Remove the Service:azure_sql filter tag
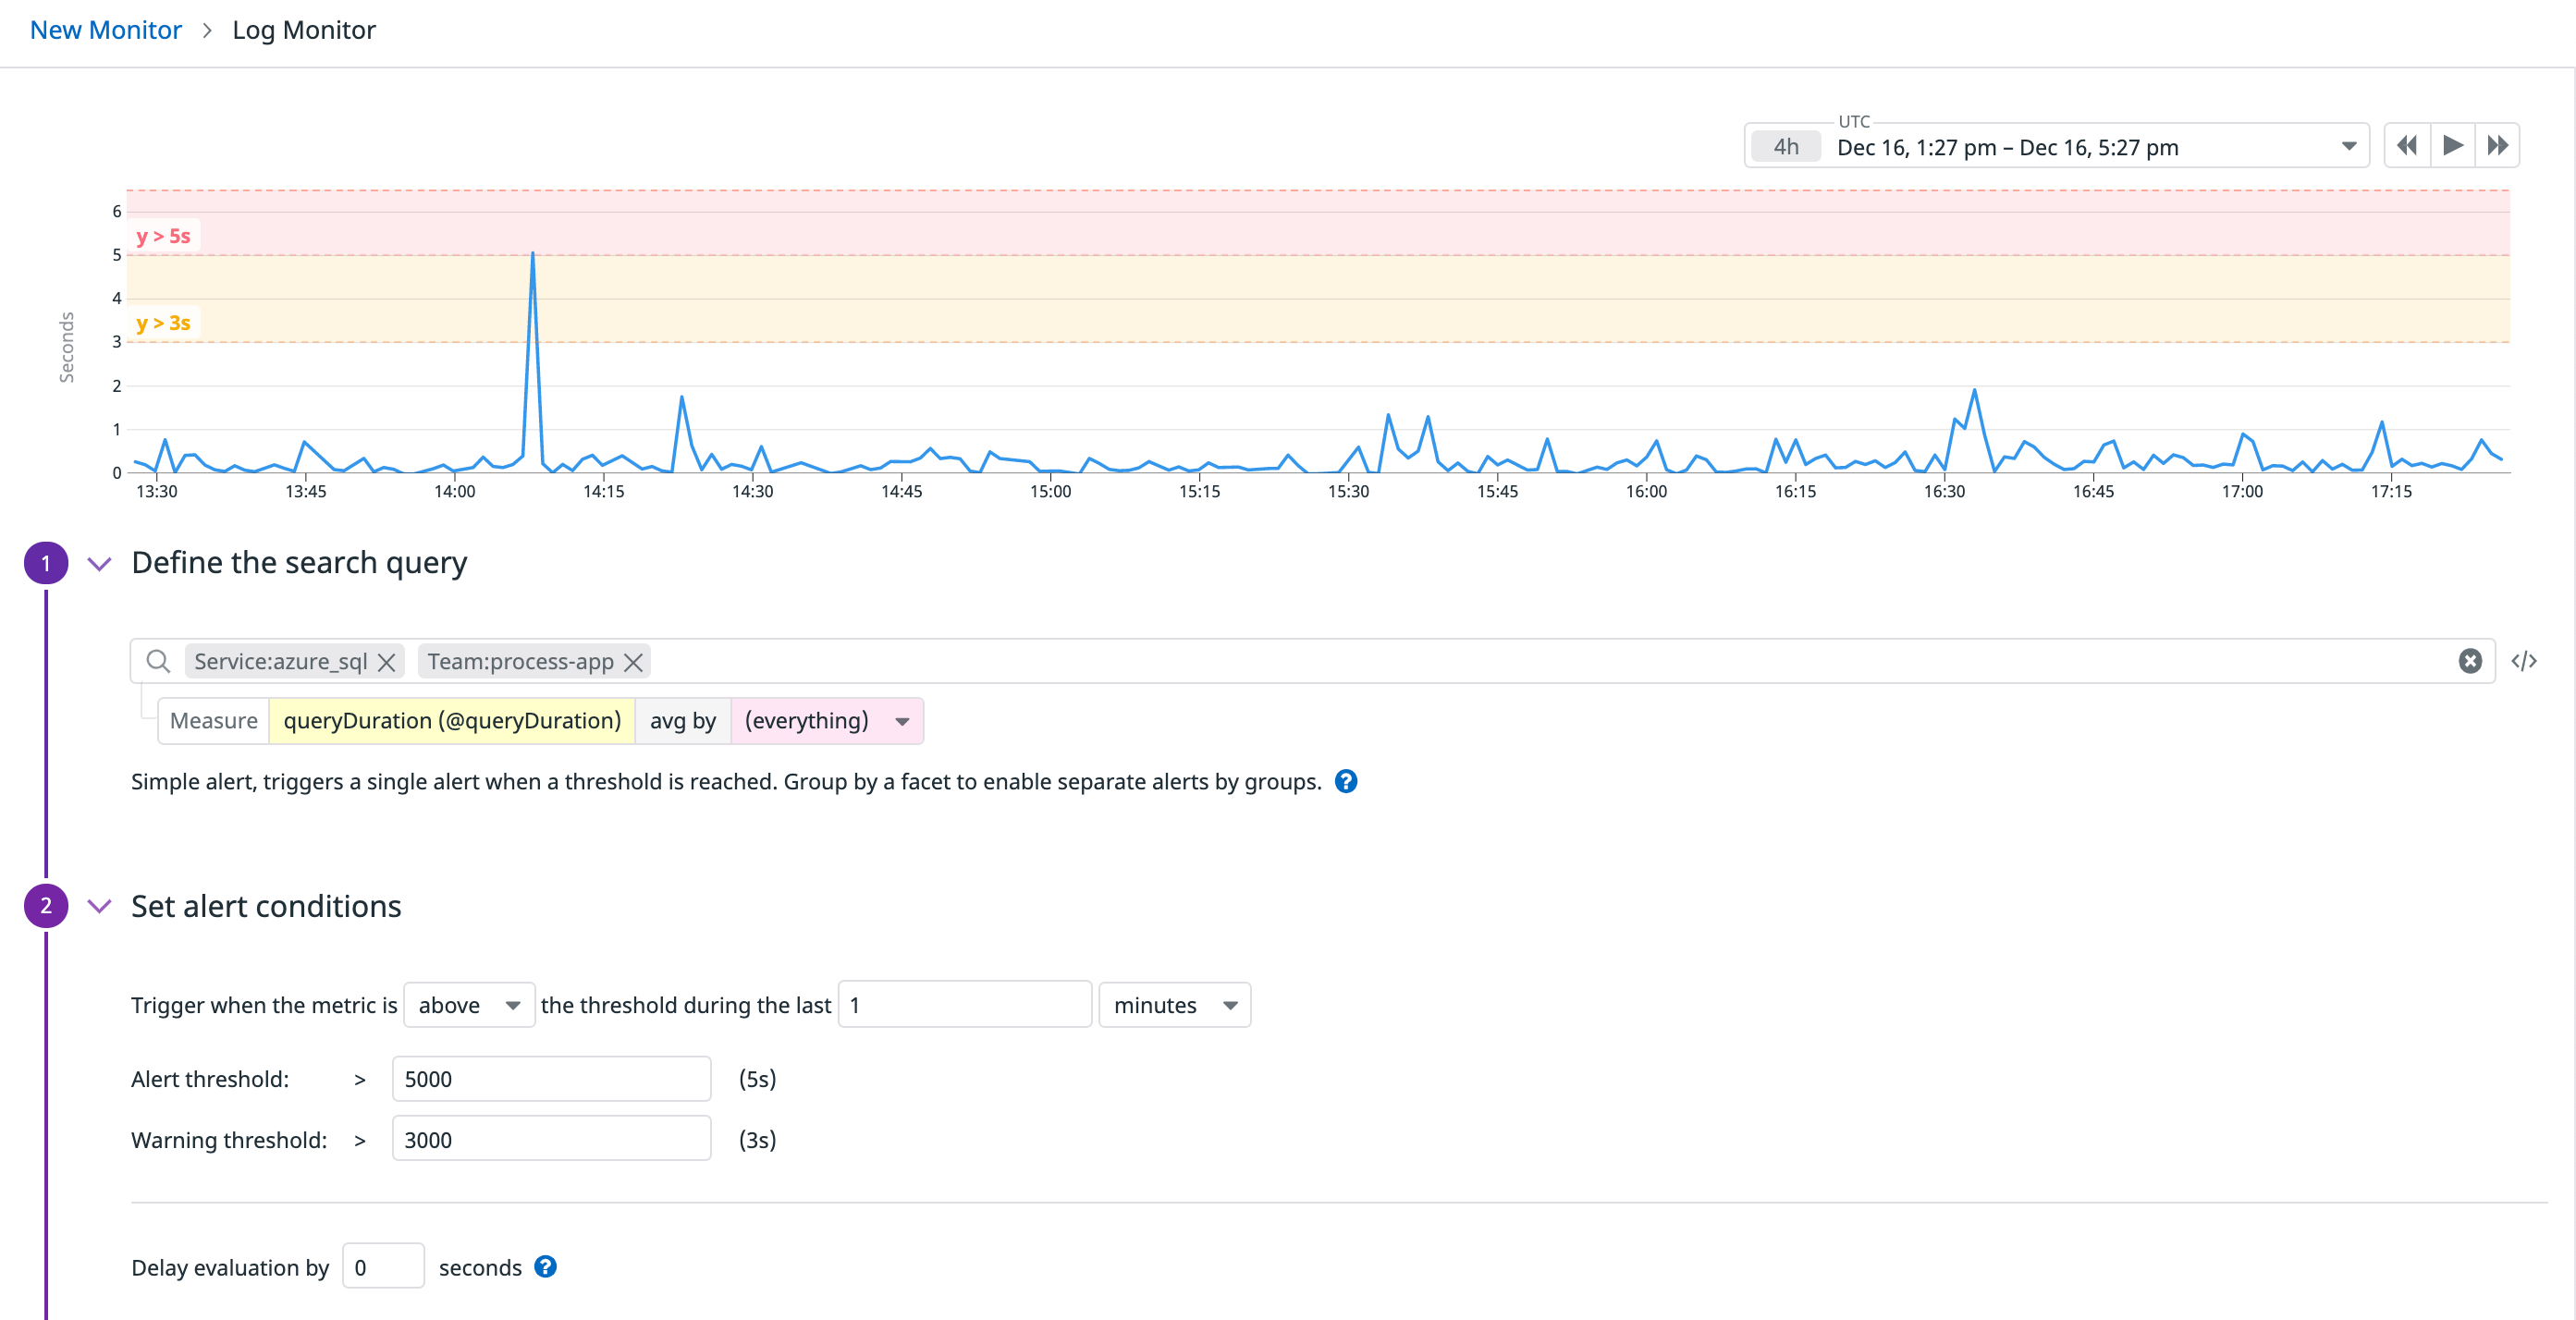2576x1320 pixels. click(388, 661)
